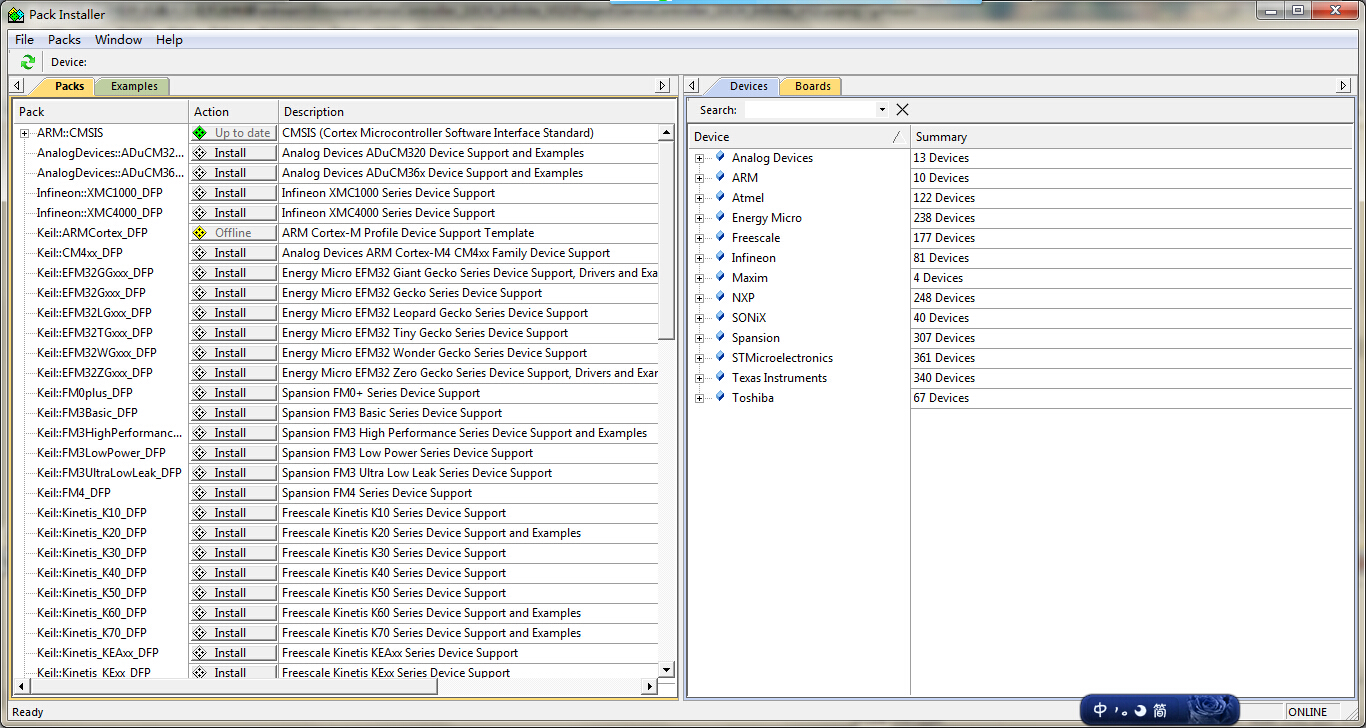Viewport: 1366px width, 728px height.
Task: Open the Window menu
Action: [118, 40]
